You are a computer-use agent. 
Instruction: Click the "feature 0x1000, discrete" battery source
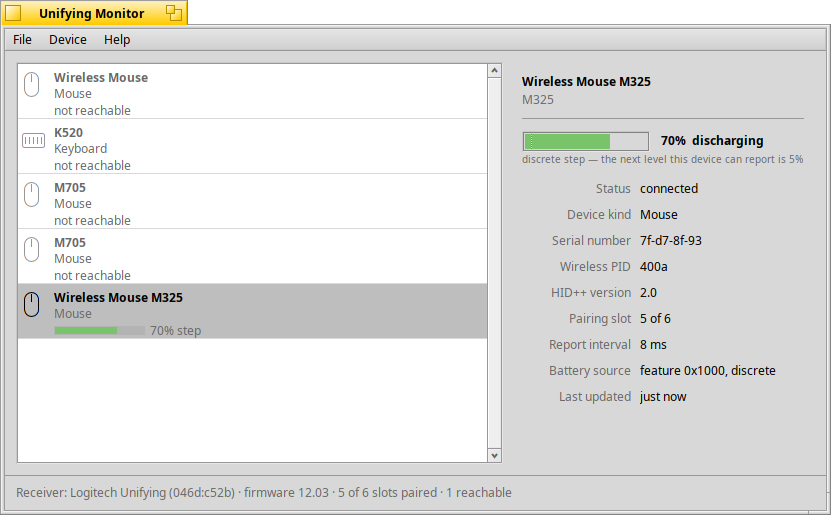708,370
